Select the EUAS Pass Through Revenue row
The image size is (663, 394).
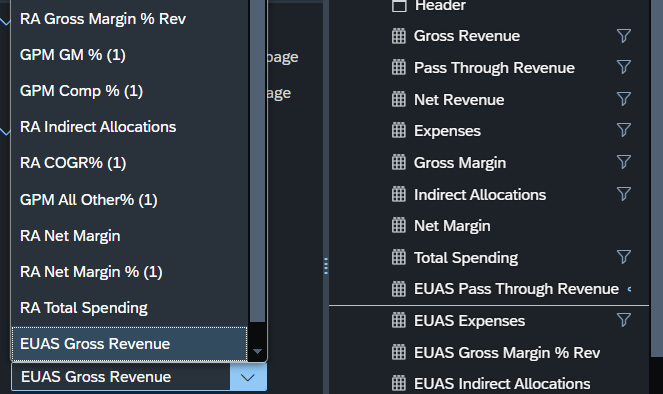489,289
